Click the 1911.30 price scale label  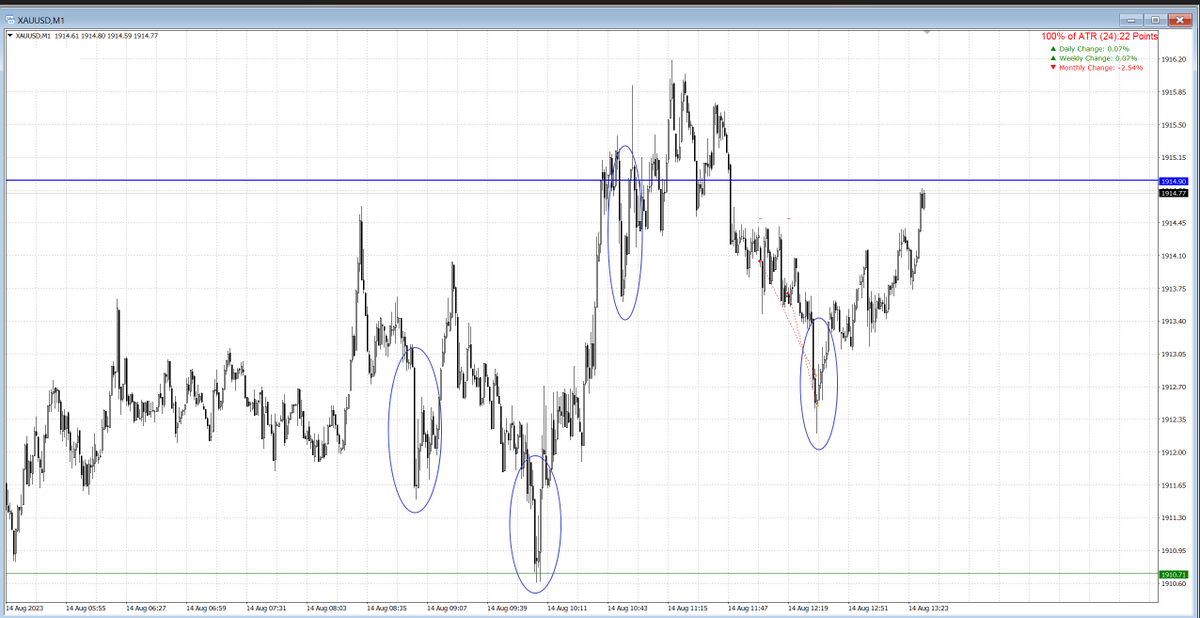(x=1174, y=518)
